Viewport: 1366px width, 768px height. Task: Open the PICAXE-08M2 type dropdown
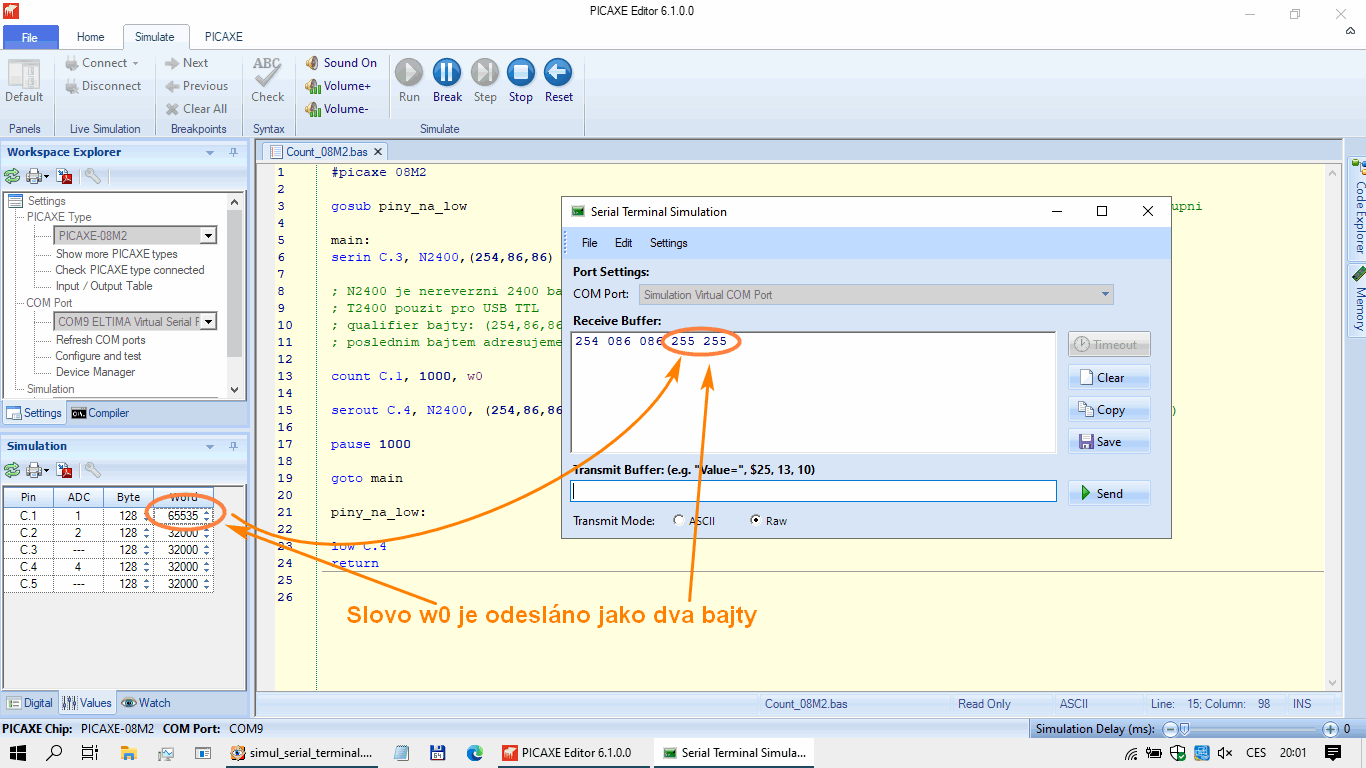[207, 236]
